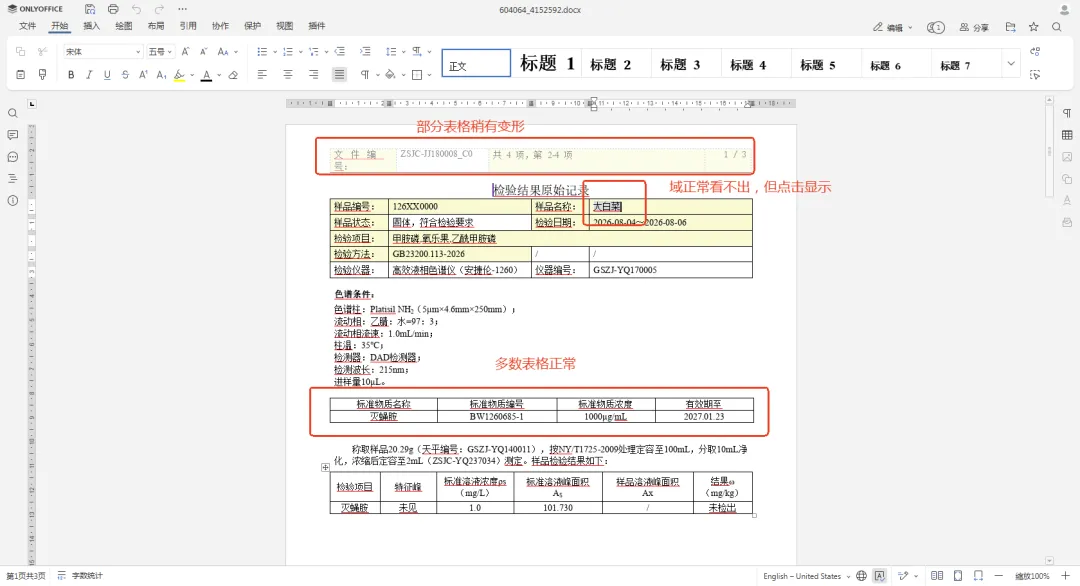
Task: Decrease the font size
Action: [x=203, y=52]
